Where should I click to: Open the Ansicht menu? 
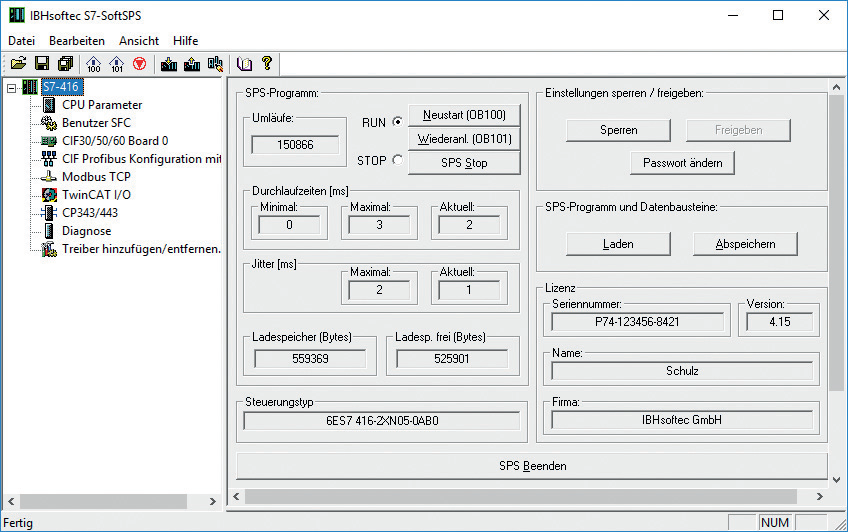tap(138, 41)
